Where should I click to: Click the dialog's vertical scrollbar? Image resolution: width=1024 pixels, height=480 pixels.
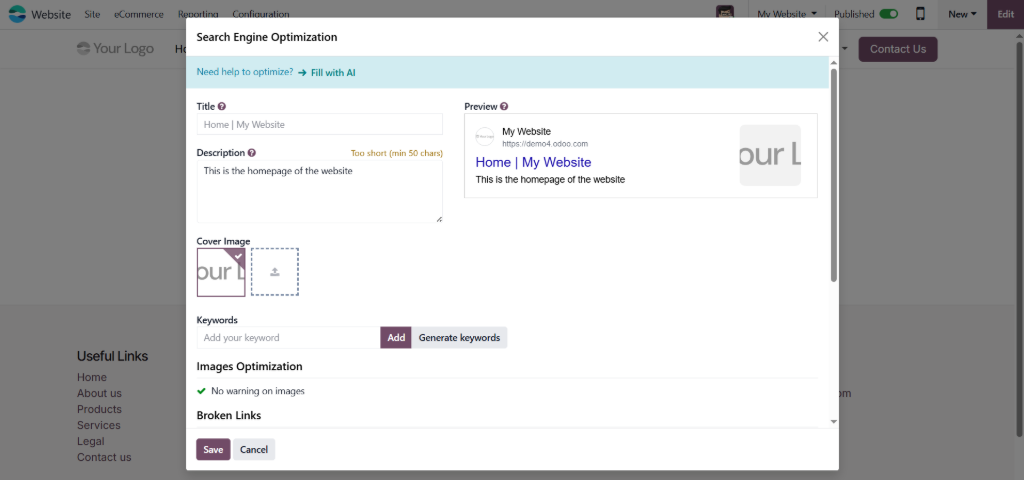click(833, 180)
